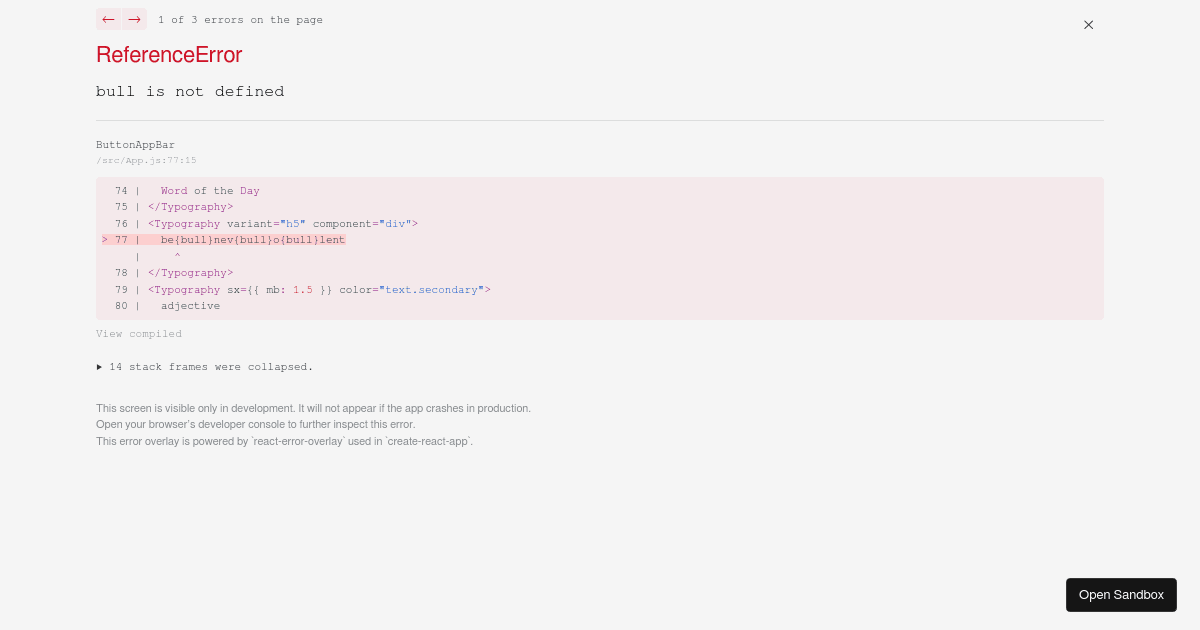
Task: Click the caret marker under line 77
Action: [177, 256]
